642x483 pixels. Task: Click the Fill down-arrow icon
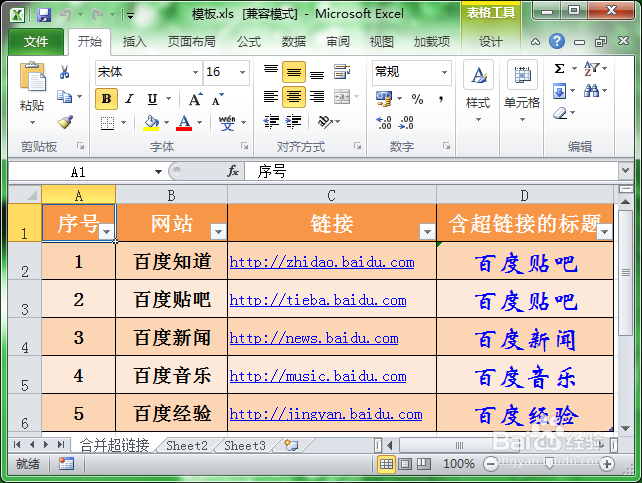pos(559,90)
